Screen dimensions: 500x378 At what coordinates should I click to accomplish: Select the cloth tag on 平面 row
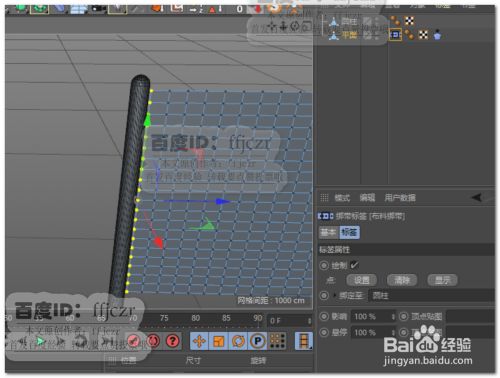pos(437,35)
